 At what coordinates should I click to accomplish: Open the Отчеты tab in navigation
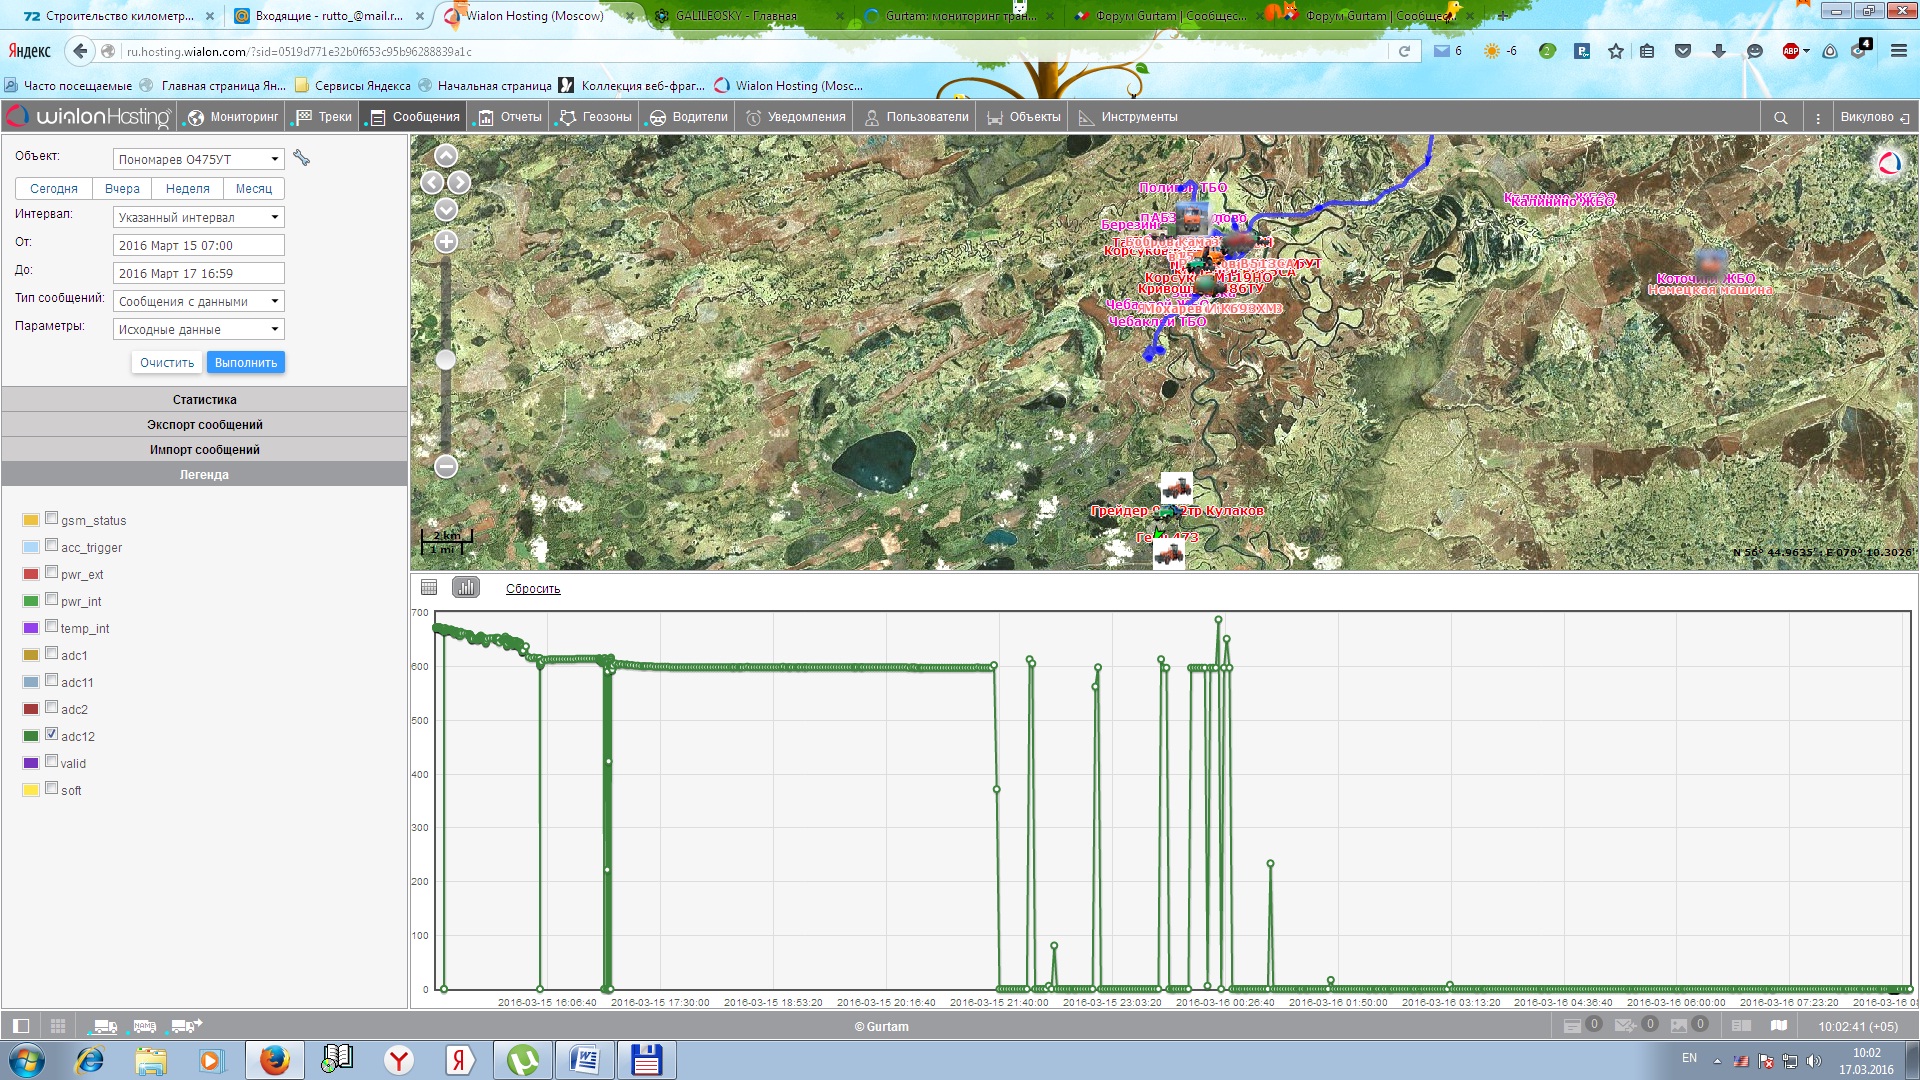click(510, 117)
